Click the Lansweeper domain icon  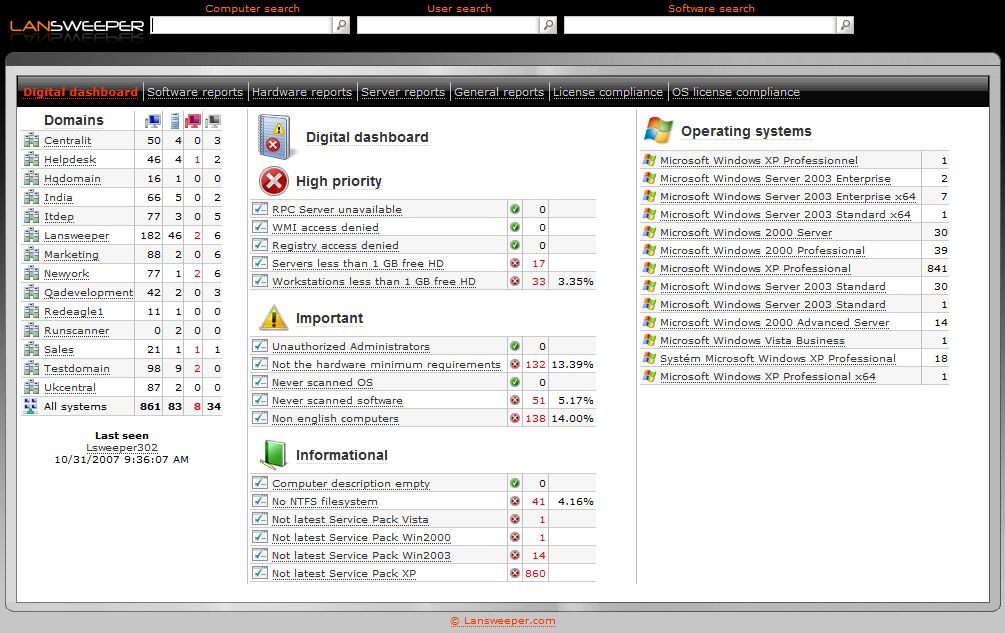point(31,235)
